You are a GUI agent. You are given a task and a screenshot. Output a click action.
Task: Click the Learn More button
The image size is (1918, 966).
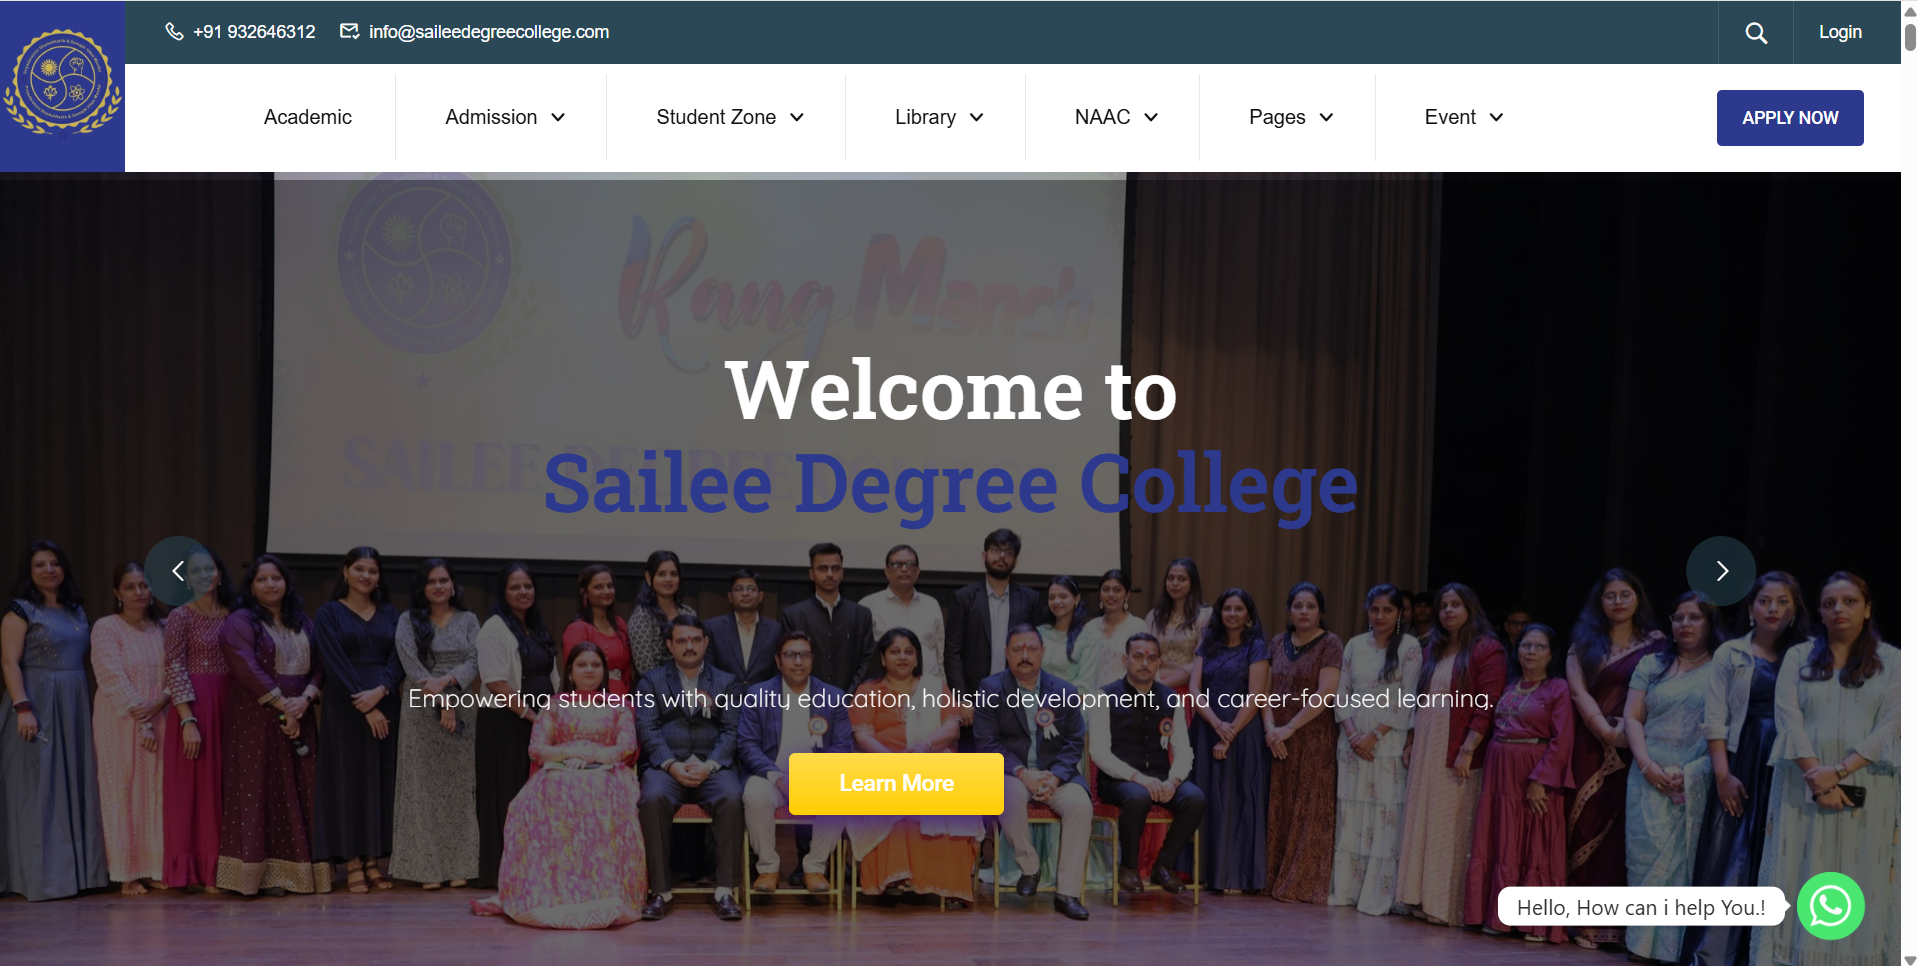click(x=896, y=784)
